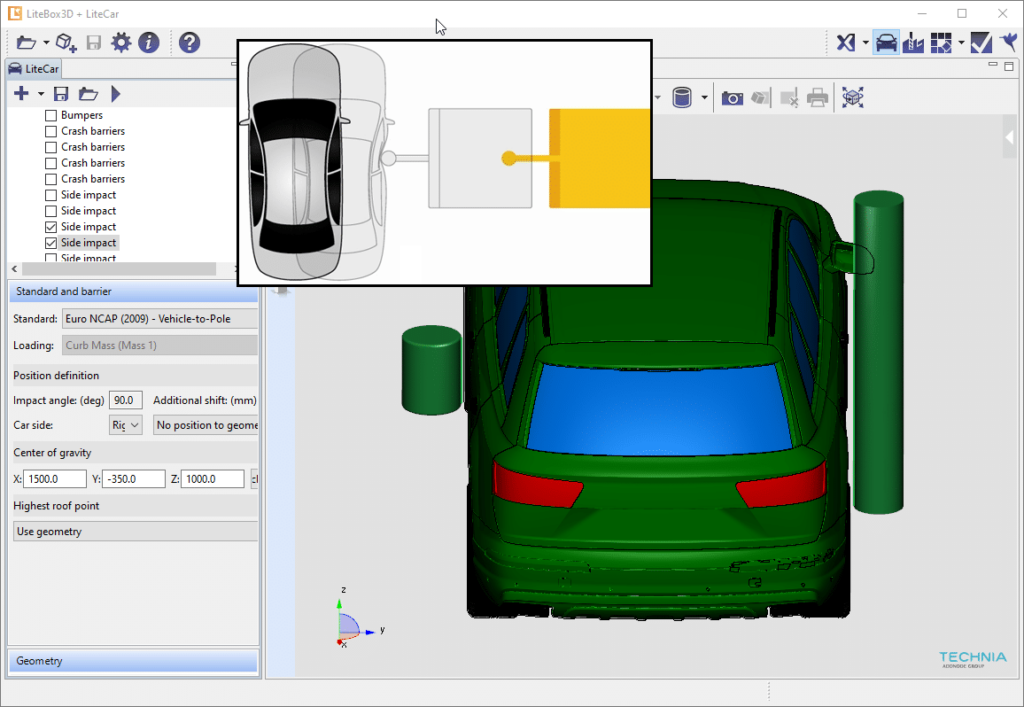Open the factory module icon

pos(914,43)
